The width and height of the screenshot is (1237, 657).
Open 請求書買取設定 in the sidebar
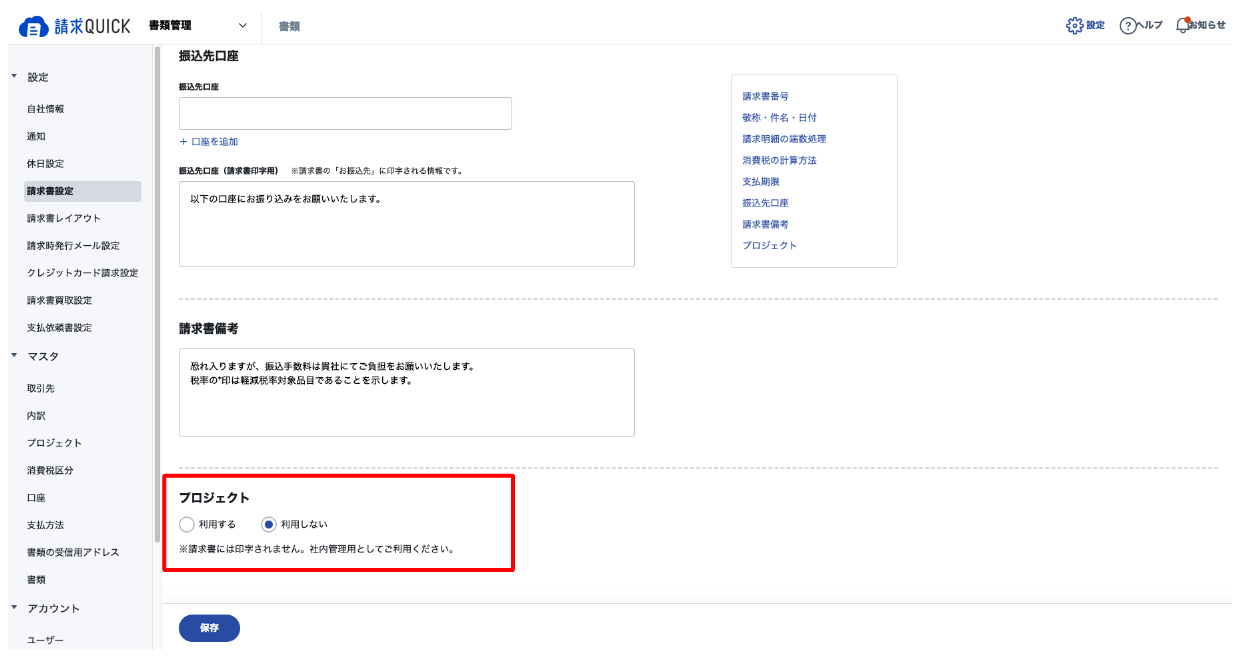tap(59, 300)
